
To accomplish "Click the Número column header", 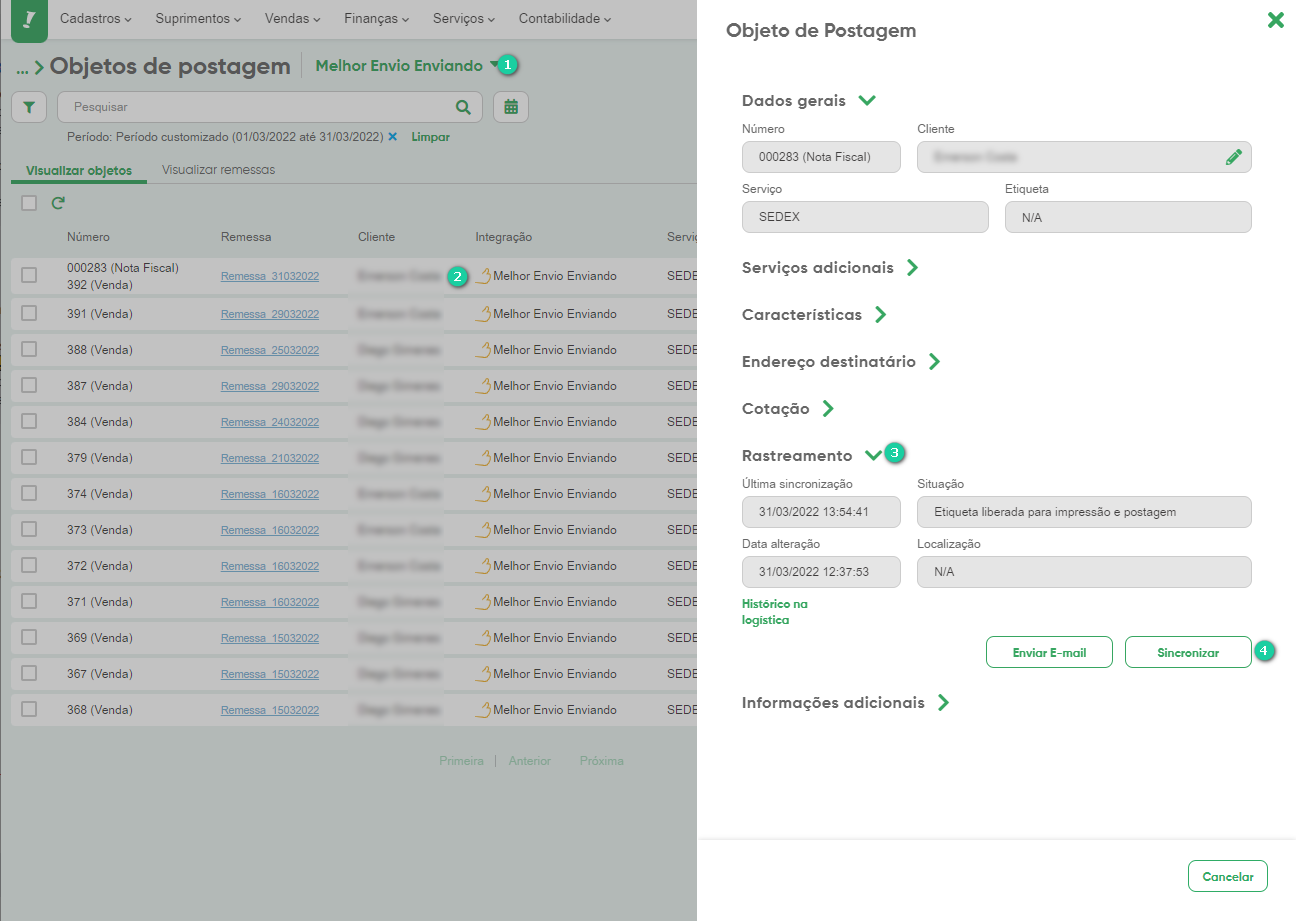I will click(88, 237).
